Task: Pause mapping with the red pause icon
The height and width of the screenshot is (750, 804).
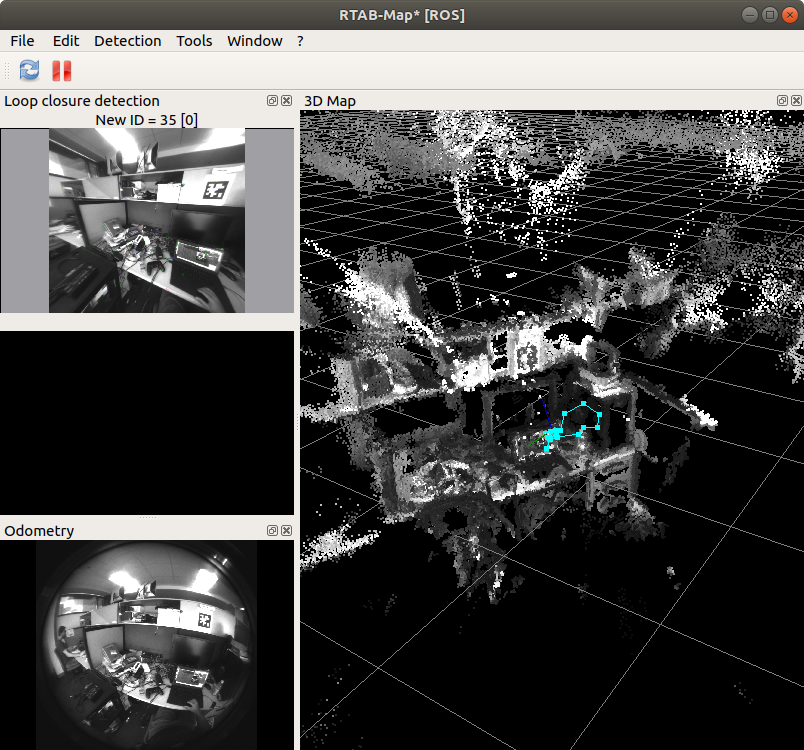Action: [62, 70]
